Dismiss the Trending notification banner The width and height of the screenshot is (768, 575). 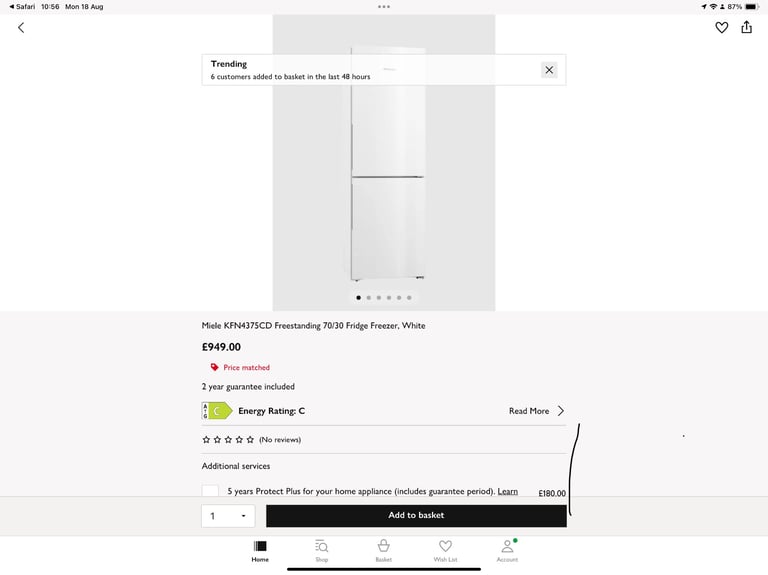[549, 70]
